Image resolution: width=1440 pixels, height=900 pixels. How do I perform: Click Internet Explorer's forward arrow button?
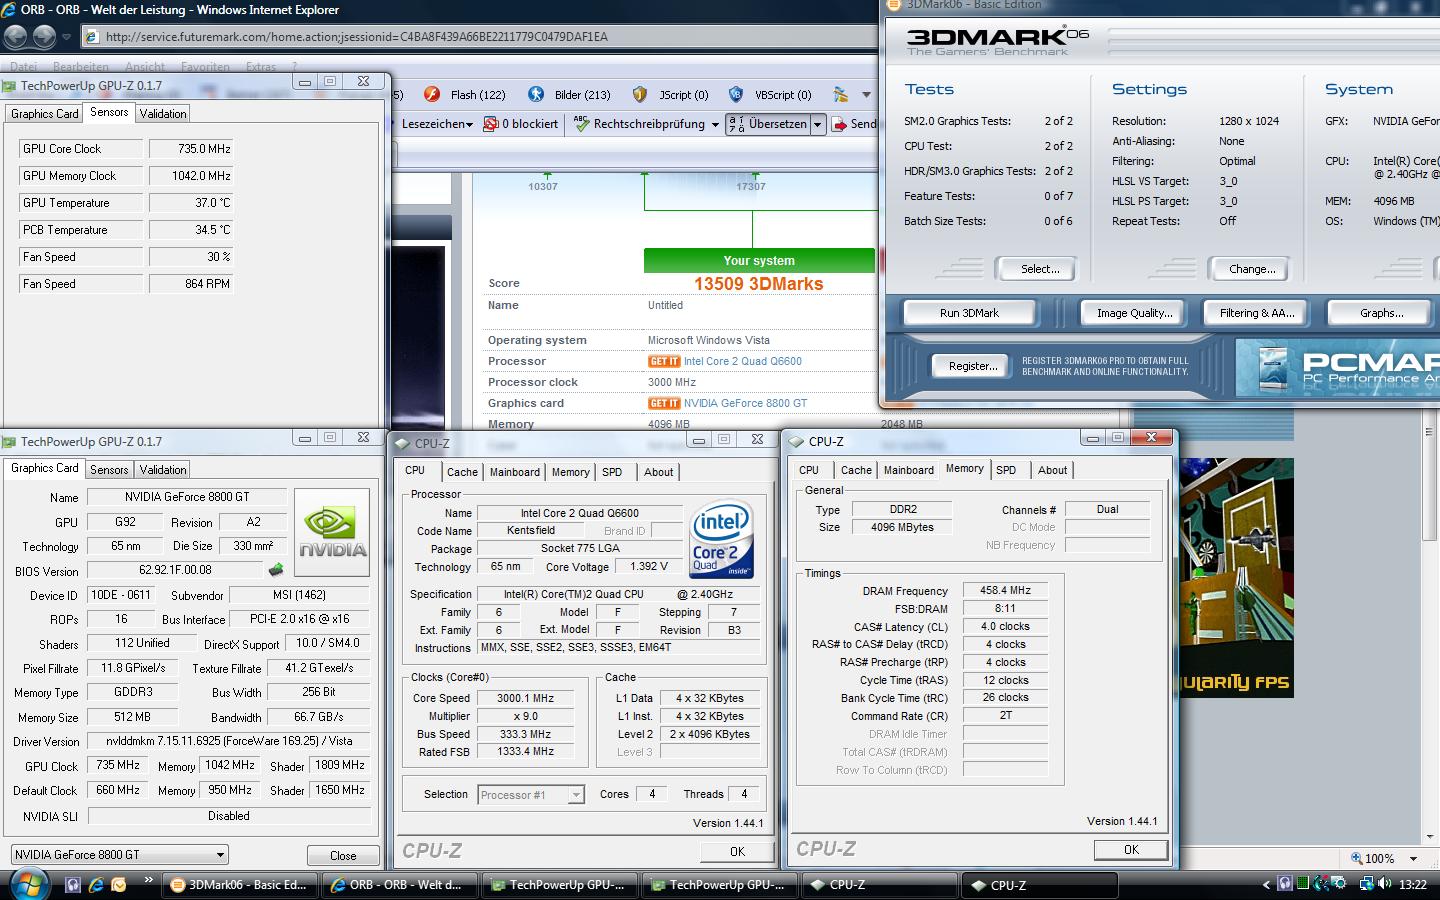point(44,37)
